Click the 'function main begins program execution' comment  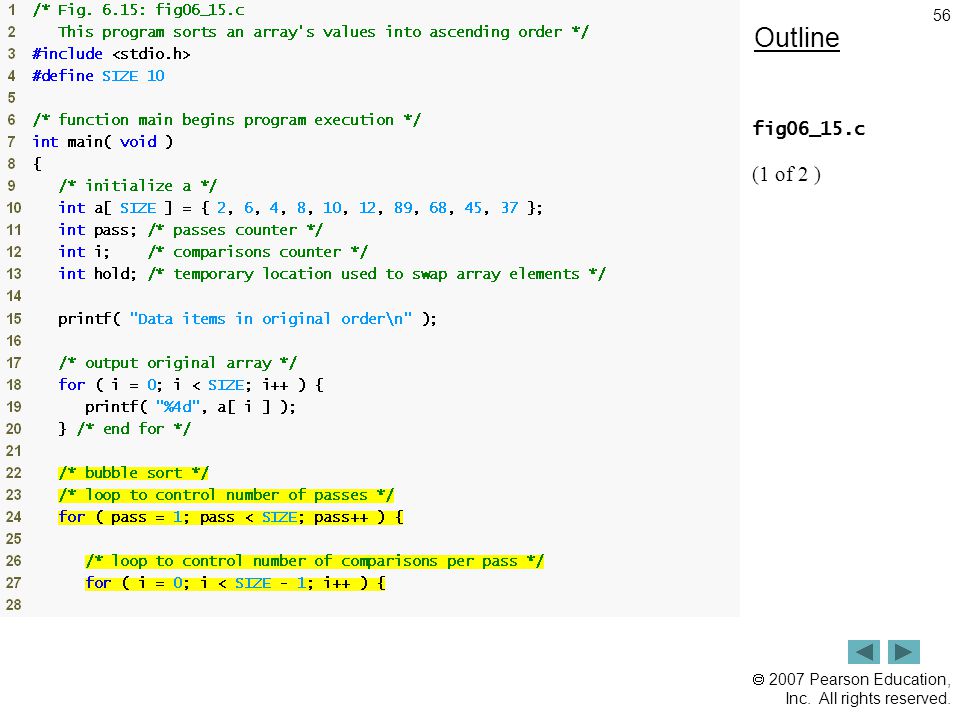click(x=227, y=120)
